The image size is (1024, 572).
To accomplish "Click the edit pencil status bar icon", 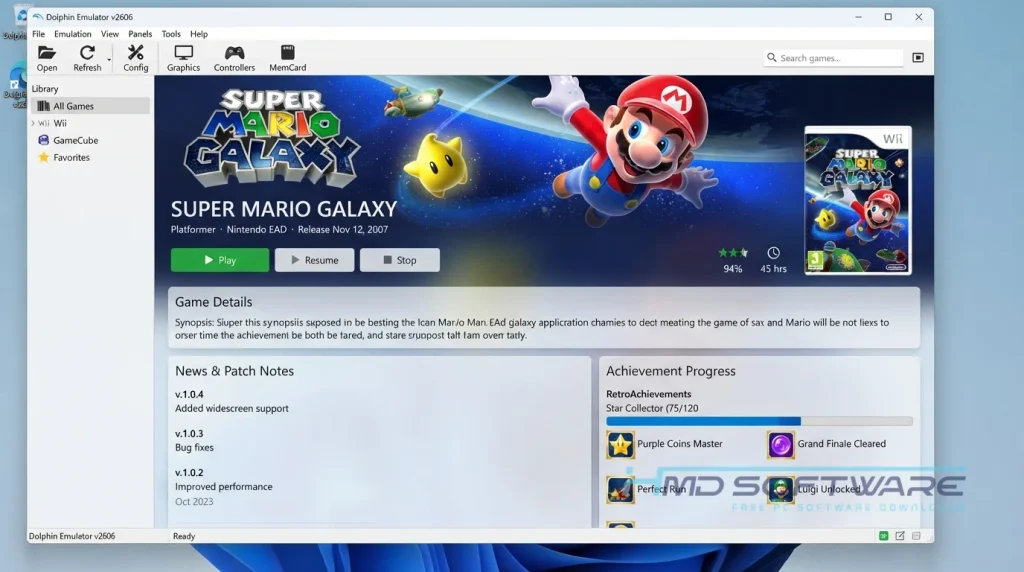I will [x=900, y=536].
